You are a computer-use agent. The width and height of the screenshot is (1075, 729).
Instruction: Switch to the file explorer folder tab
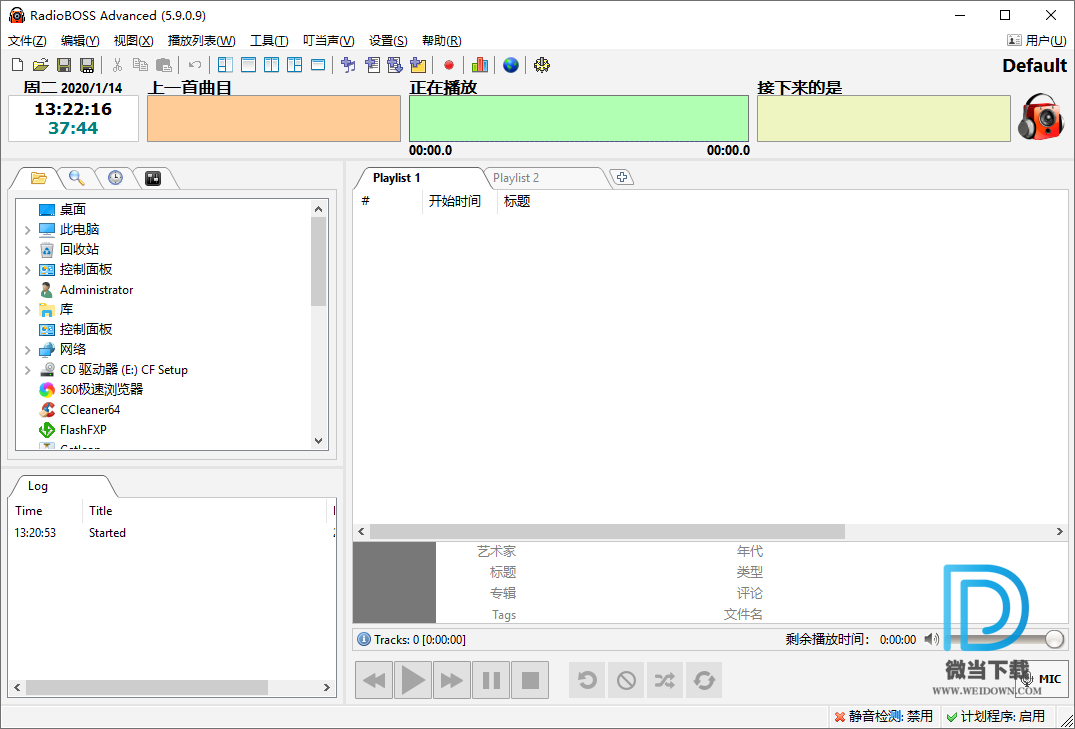(x=38, y=178)
